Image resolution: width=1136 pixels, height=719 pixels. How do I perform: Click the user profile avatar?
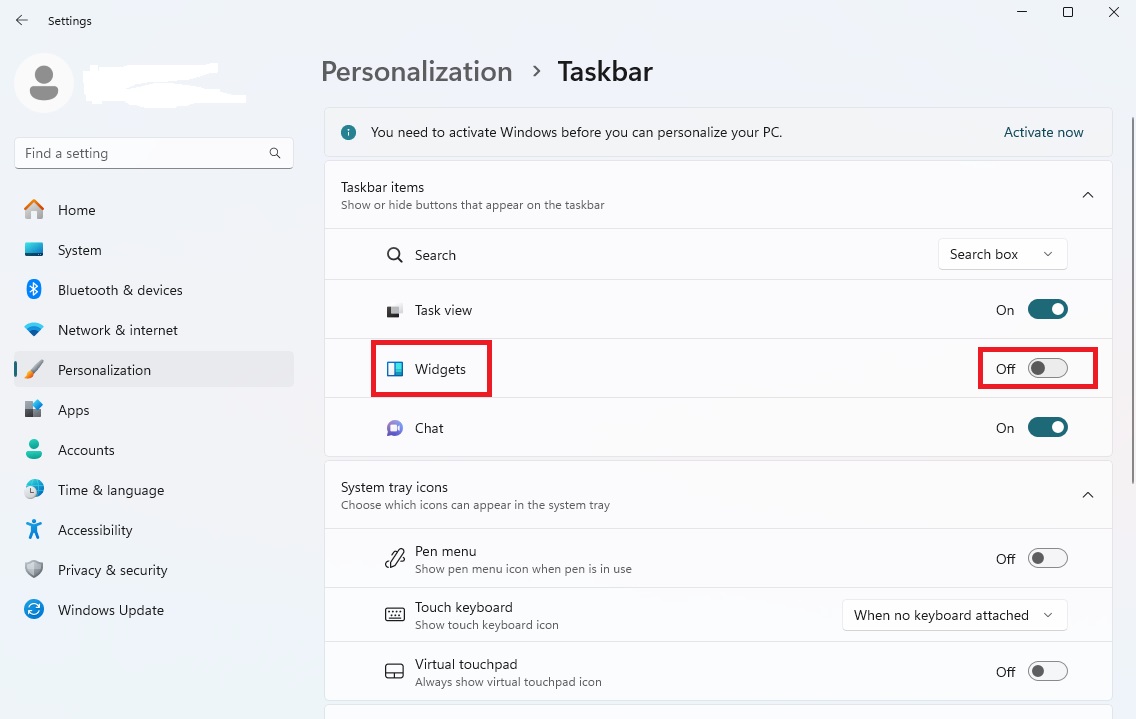click(43, 83)
